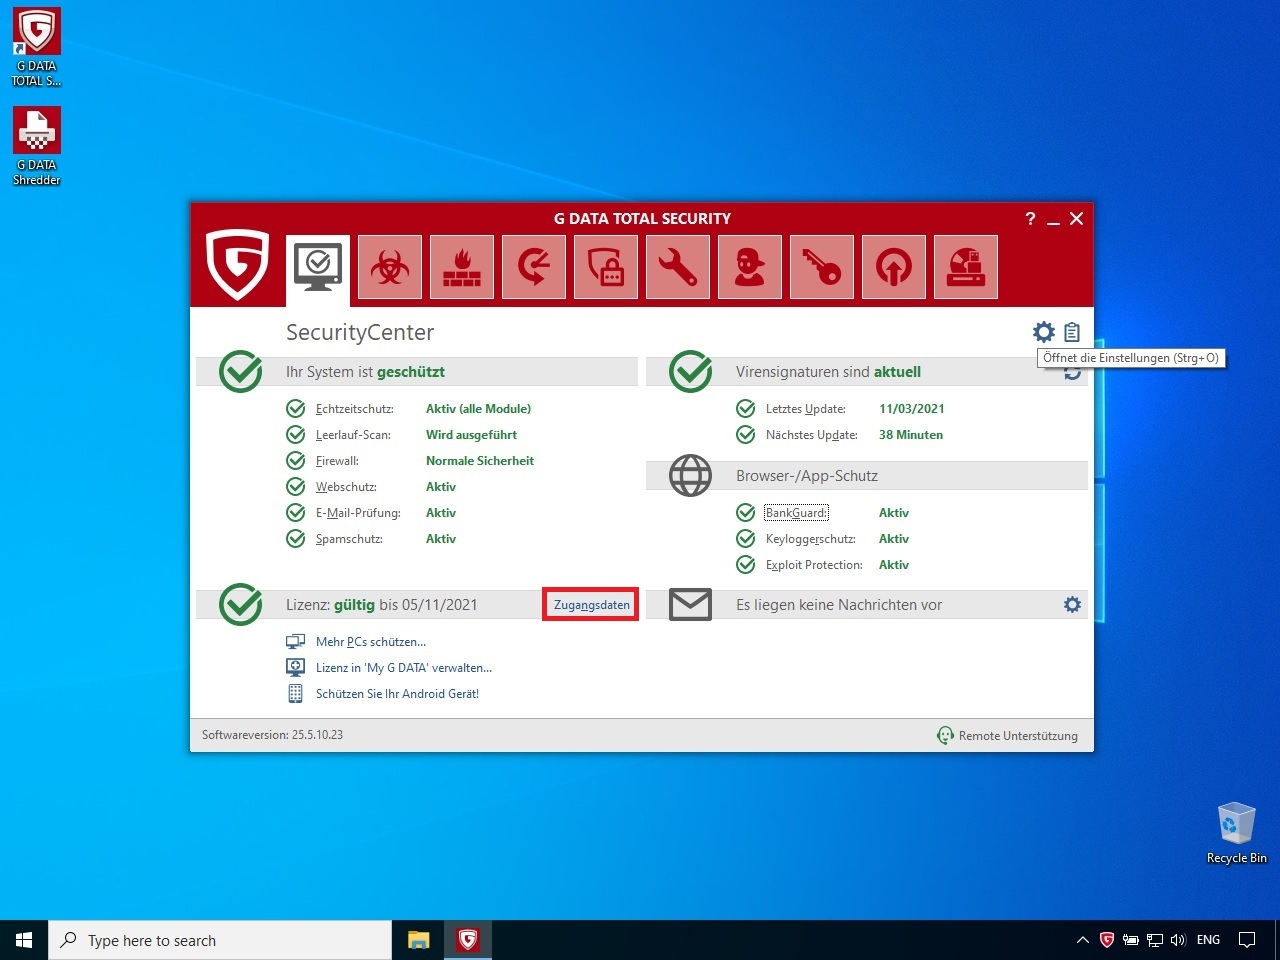Open the Autostart Manager power tab
Viewport: 1280px width, 960px height.
point(894,267)
